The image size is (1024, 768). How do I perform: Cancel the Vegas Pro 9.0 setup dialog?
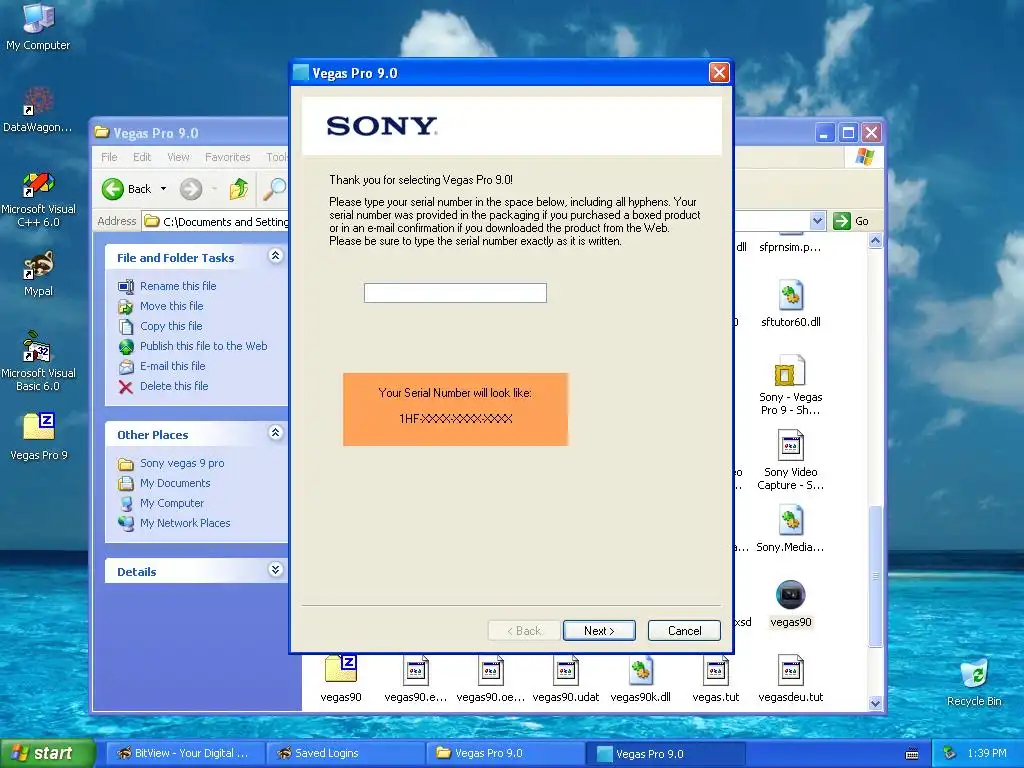click(684, 631)
